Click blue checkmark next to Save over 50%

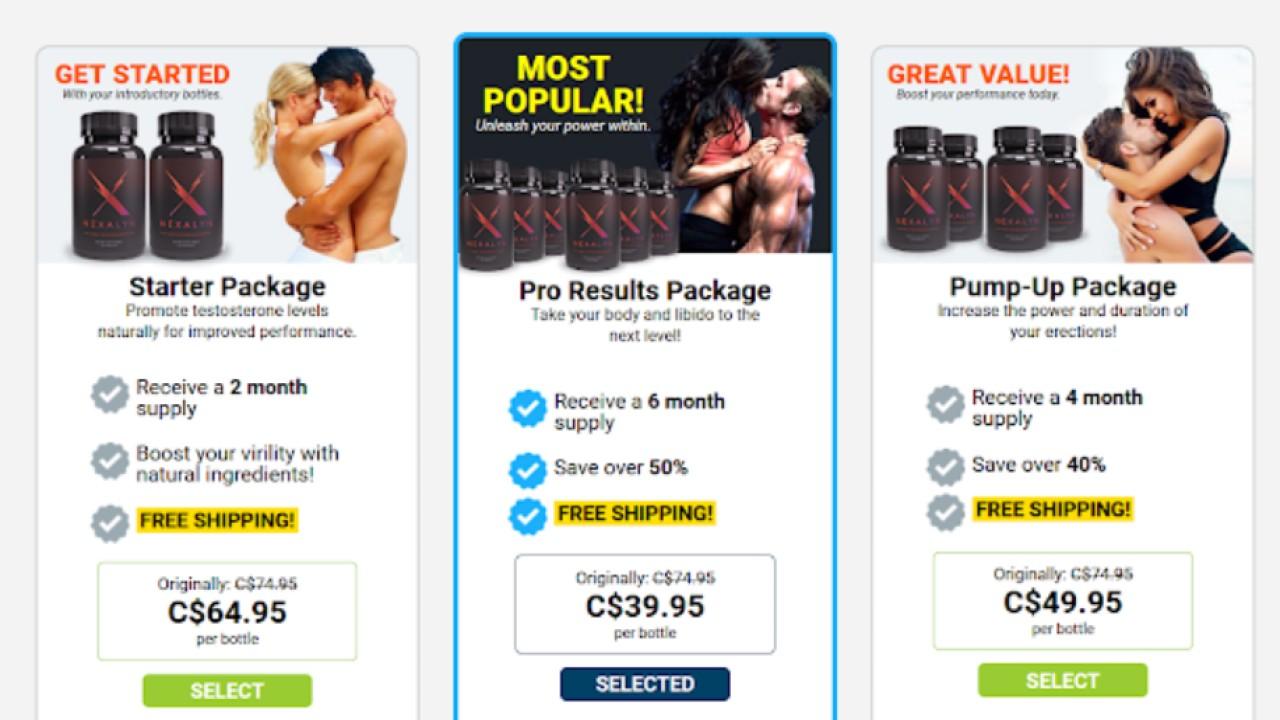click(528, 469)
